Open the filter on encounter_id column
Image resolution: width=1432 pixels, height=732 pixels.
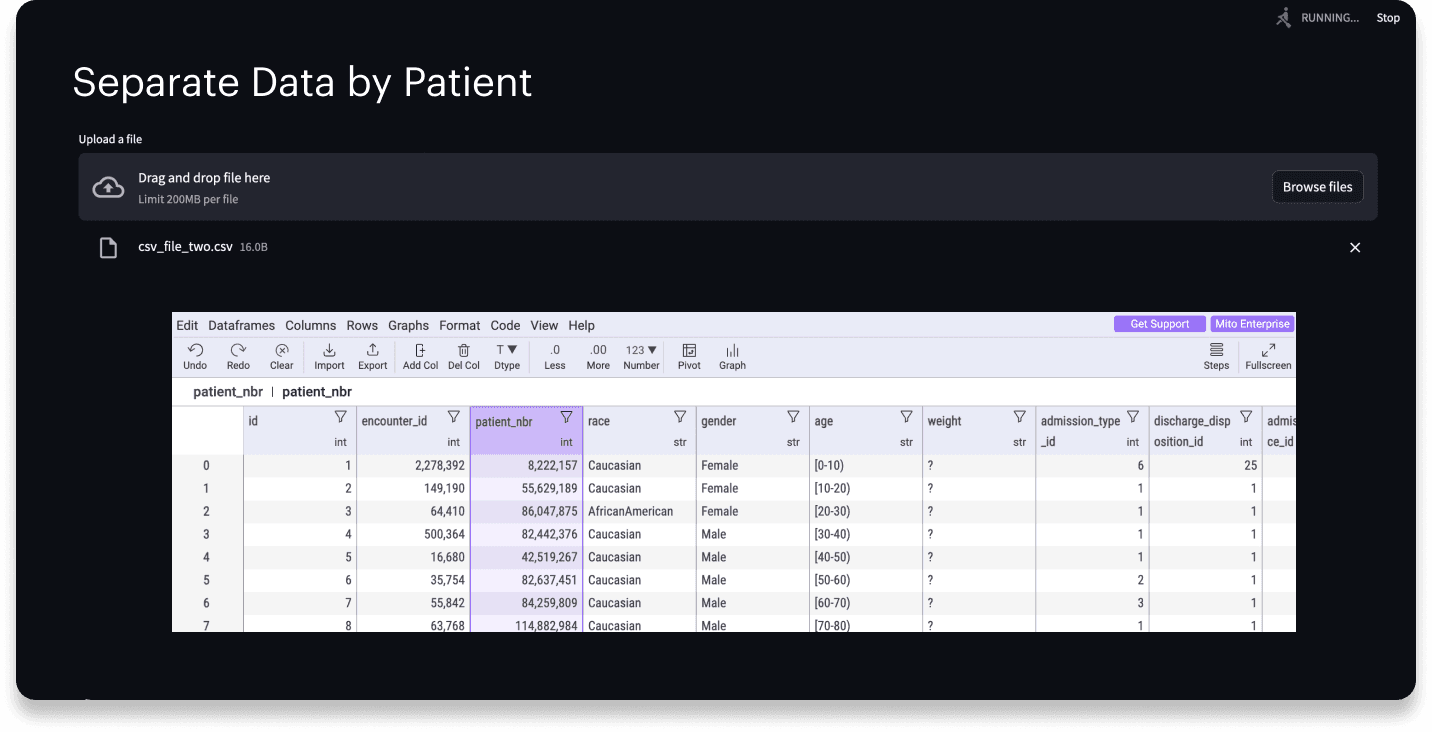pyautogui.click(x=454, y=416)
